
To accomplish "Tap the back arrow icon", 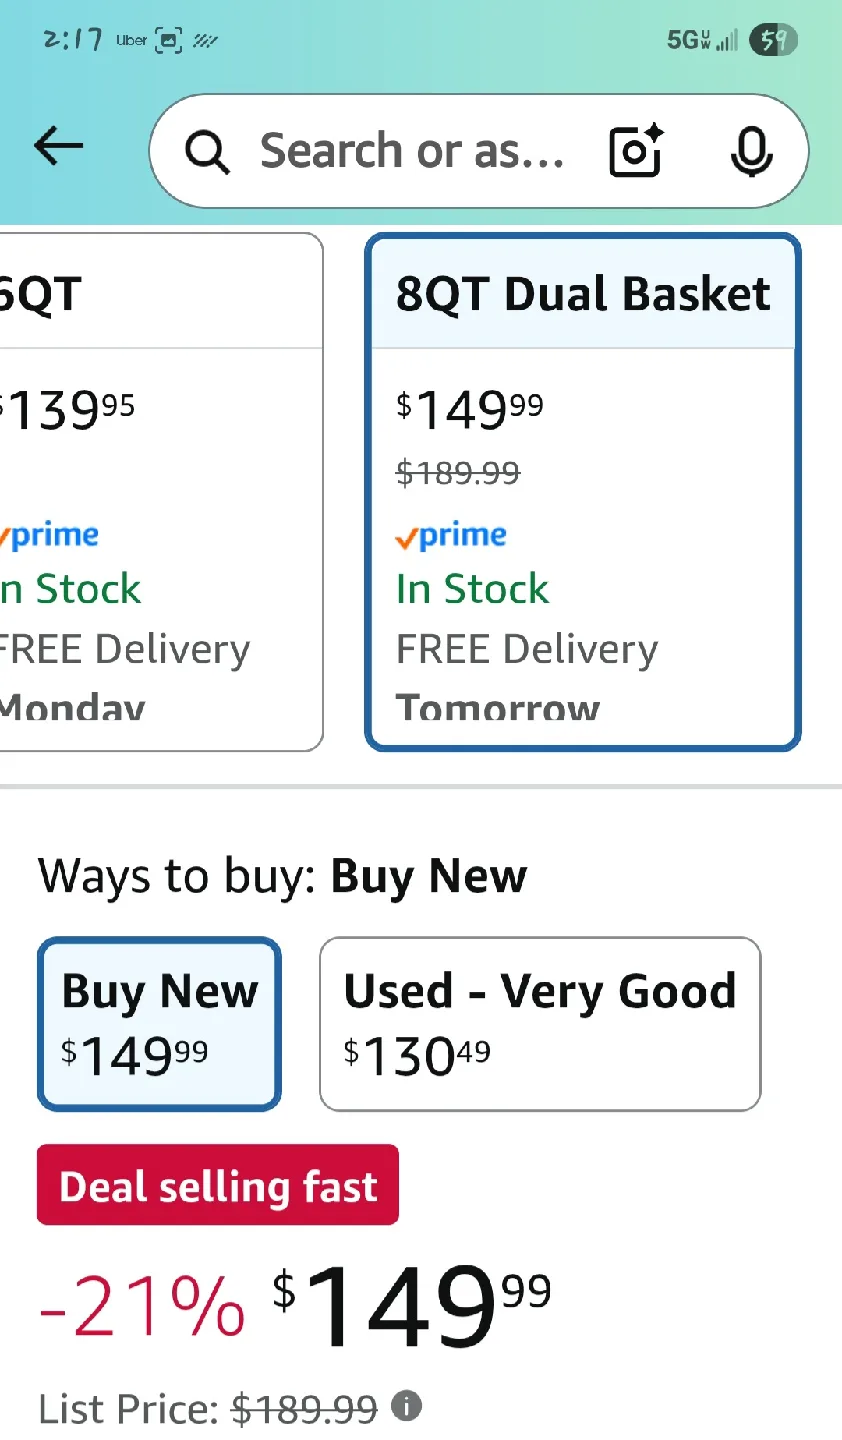I will (x=58, y=147).
